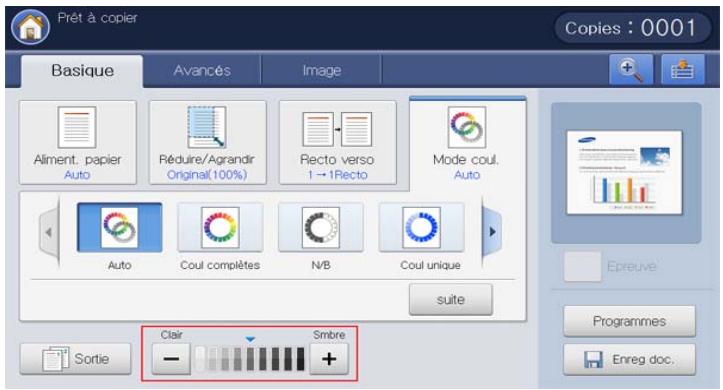Show previous color mode options with left arrow
The height and width of the screenshot is (390, 723).
click(49, 232)
